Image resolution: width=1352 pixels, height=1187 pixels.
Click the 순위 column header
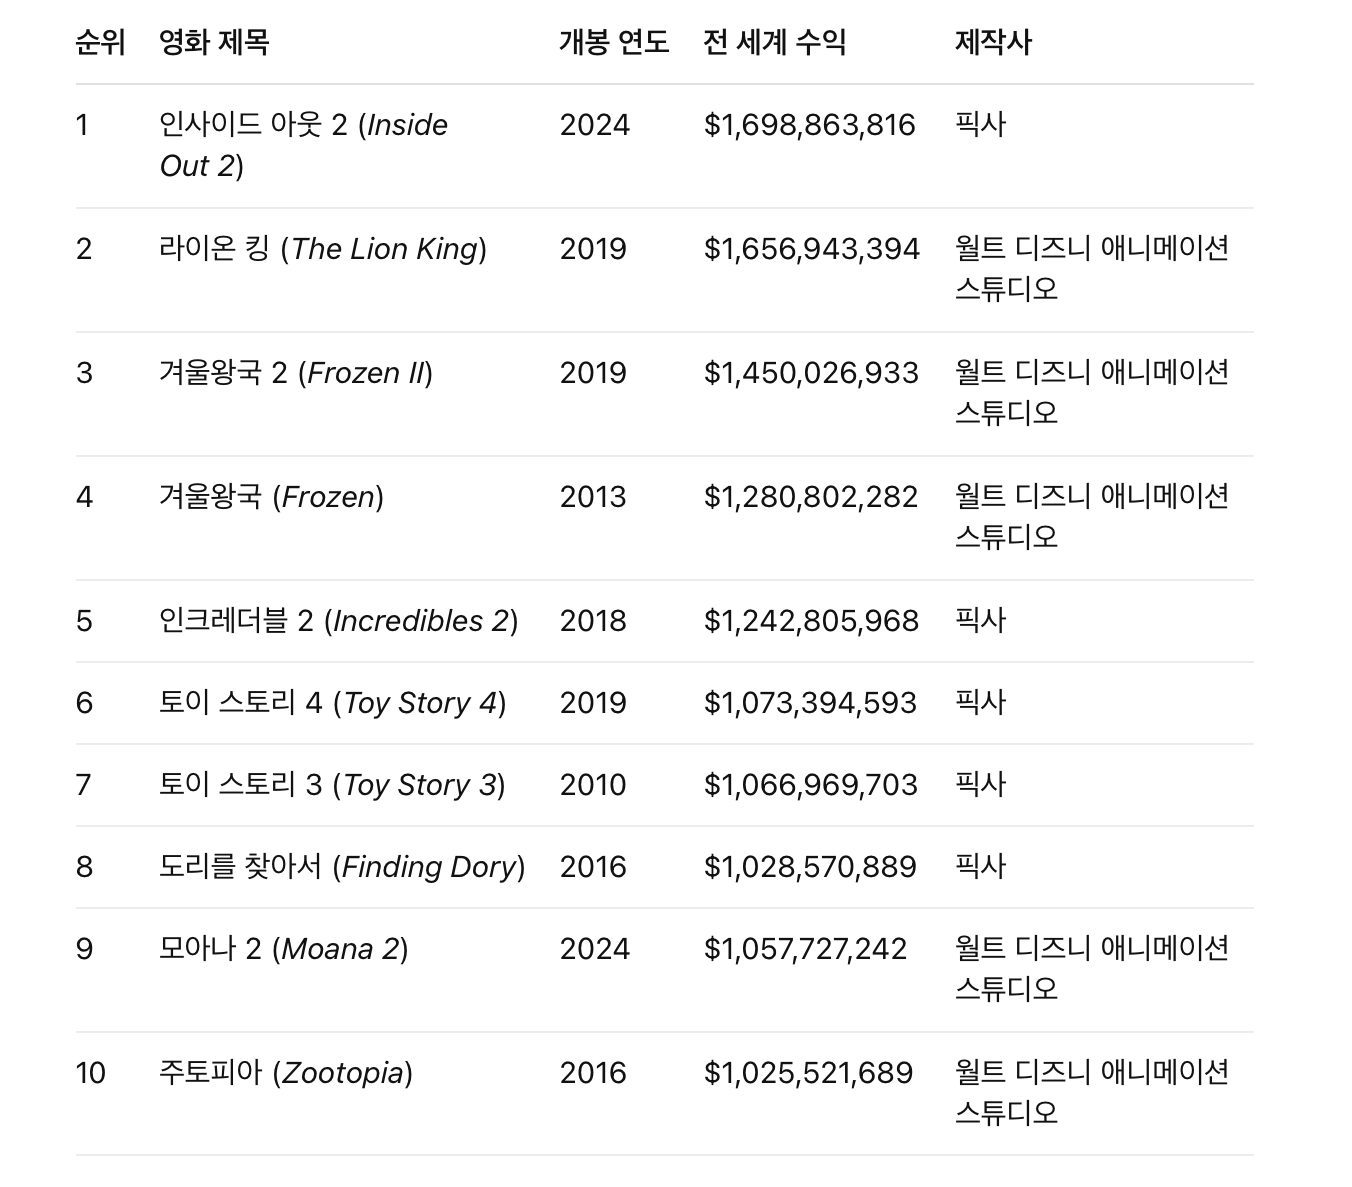coord(100,42)
